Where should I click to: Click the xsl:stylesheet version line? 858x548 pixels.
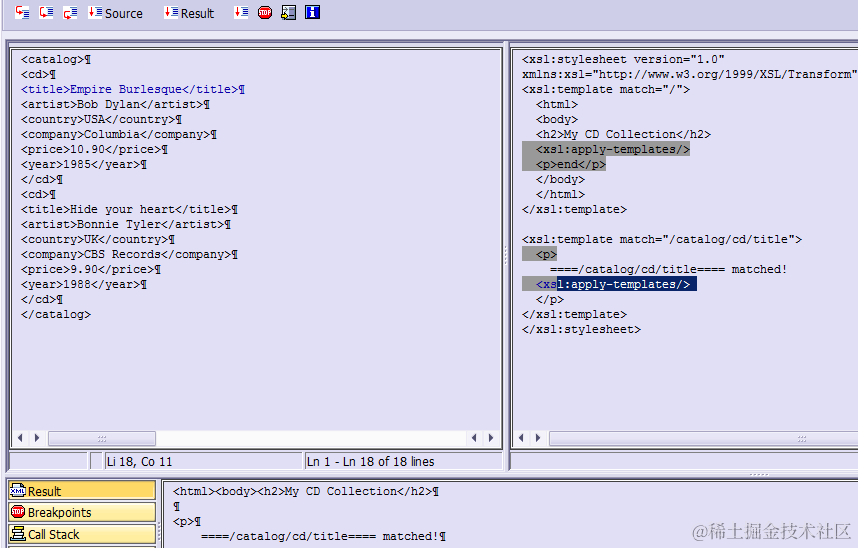pyautogui.click(x=623, y=59)
